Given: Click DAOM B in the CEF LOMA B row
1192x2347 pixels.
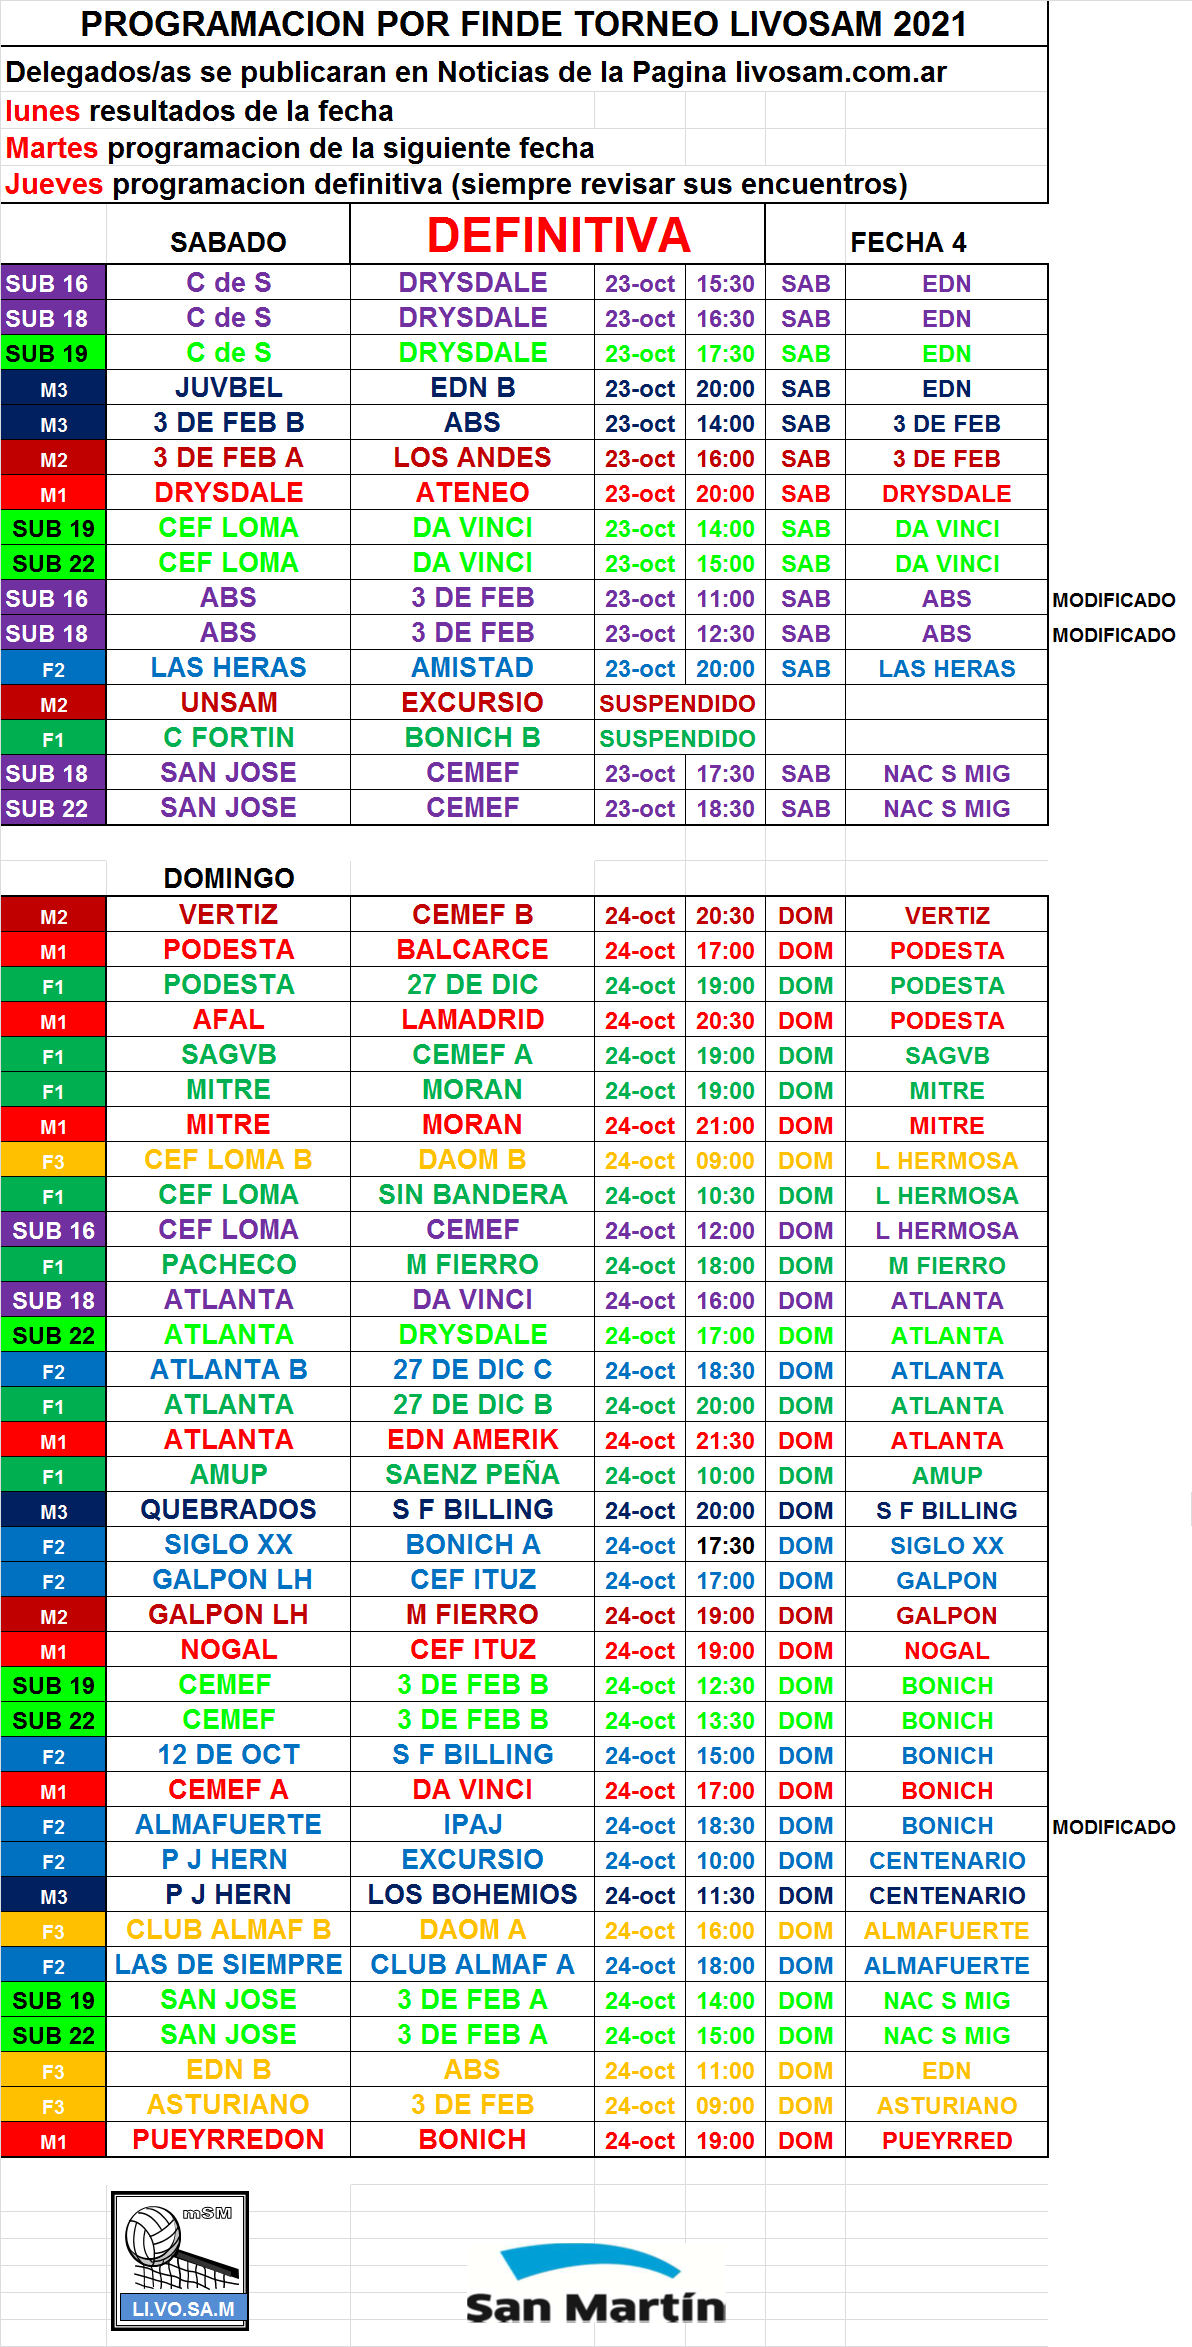Looking at the screenshot, I should [x=472, y=1160].
